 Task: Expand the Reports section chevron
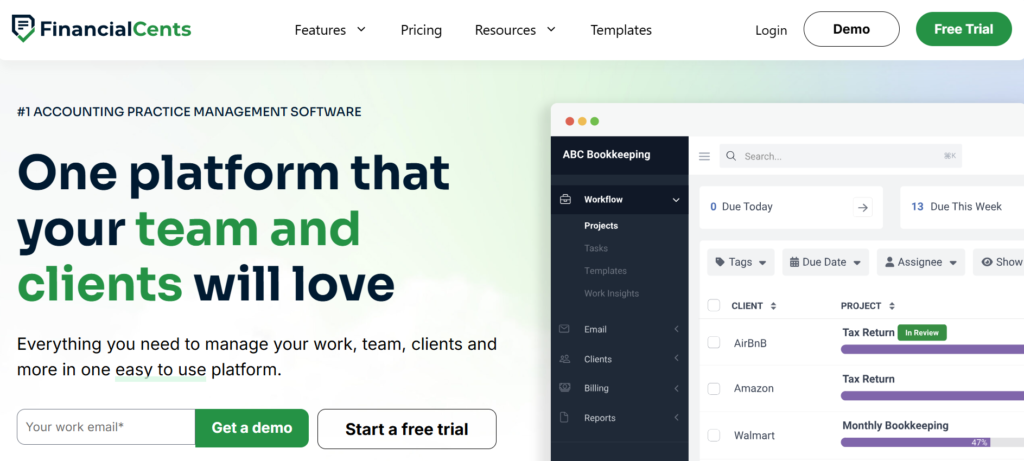click(677, 417)
